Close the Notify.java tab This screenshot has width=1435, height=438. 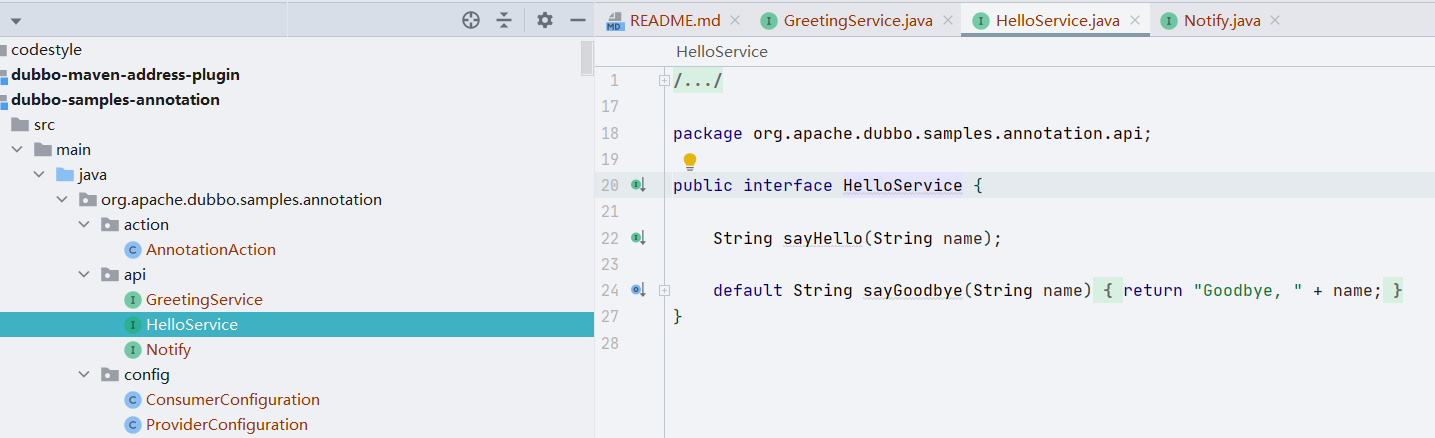(x=1273, y=20)
